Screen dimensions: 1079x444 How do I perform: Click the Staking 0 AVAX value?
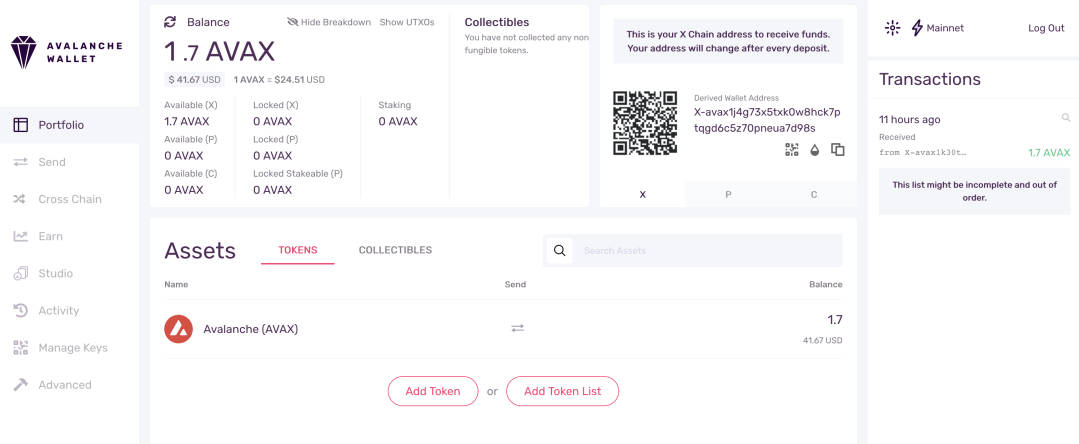click(398, 122)
